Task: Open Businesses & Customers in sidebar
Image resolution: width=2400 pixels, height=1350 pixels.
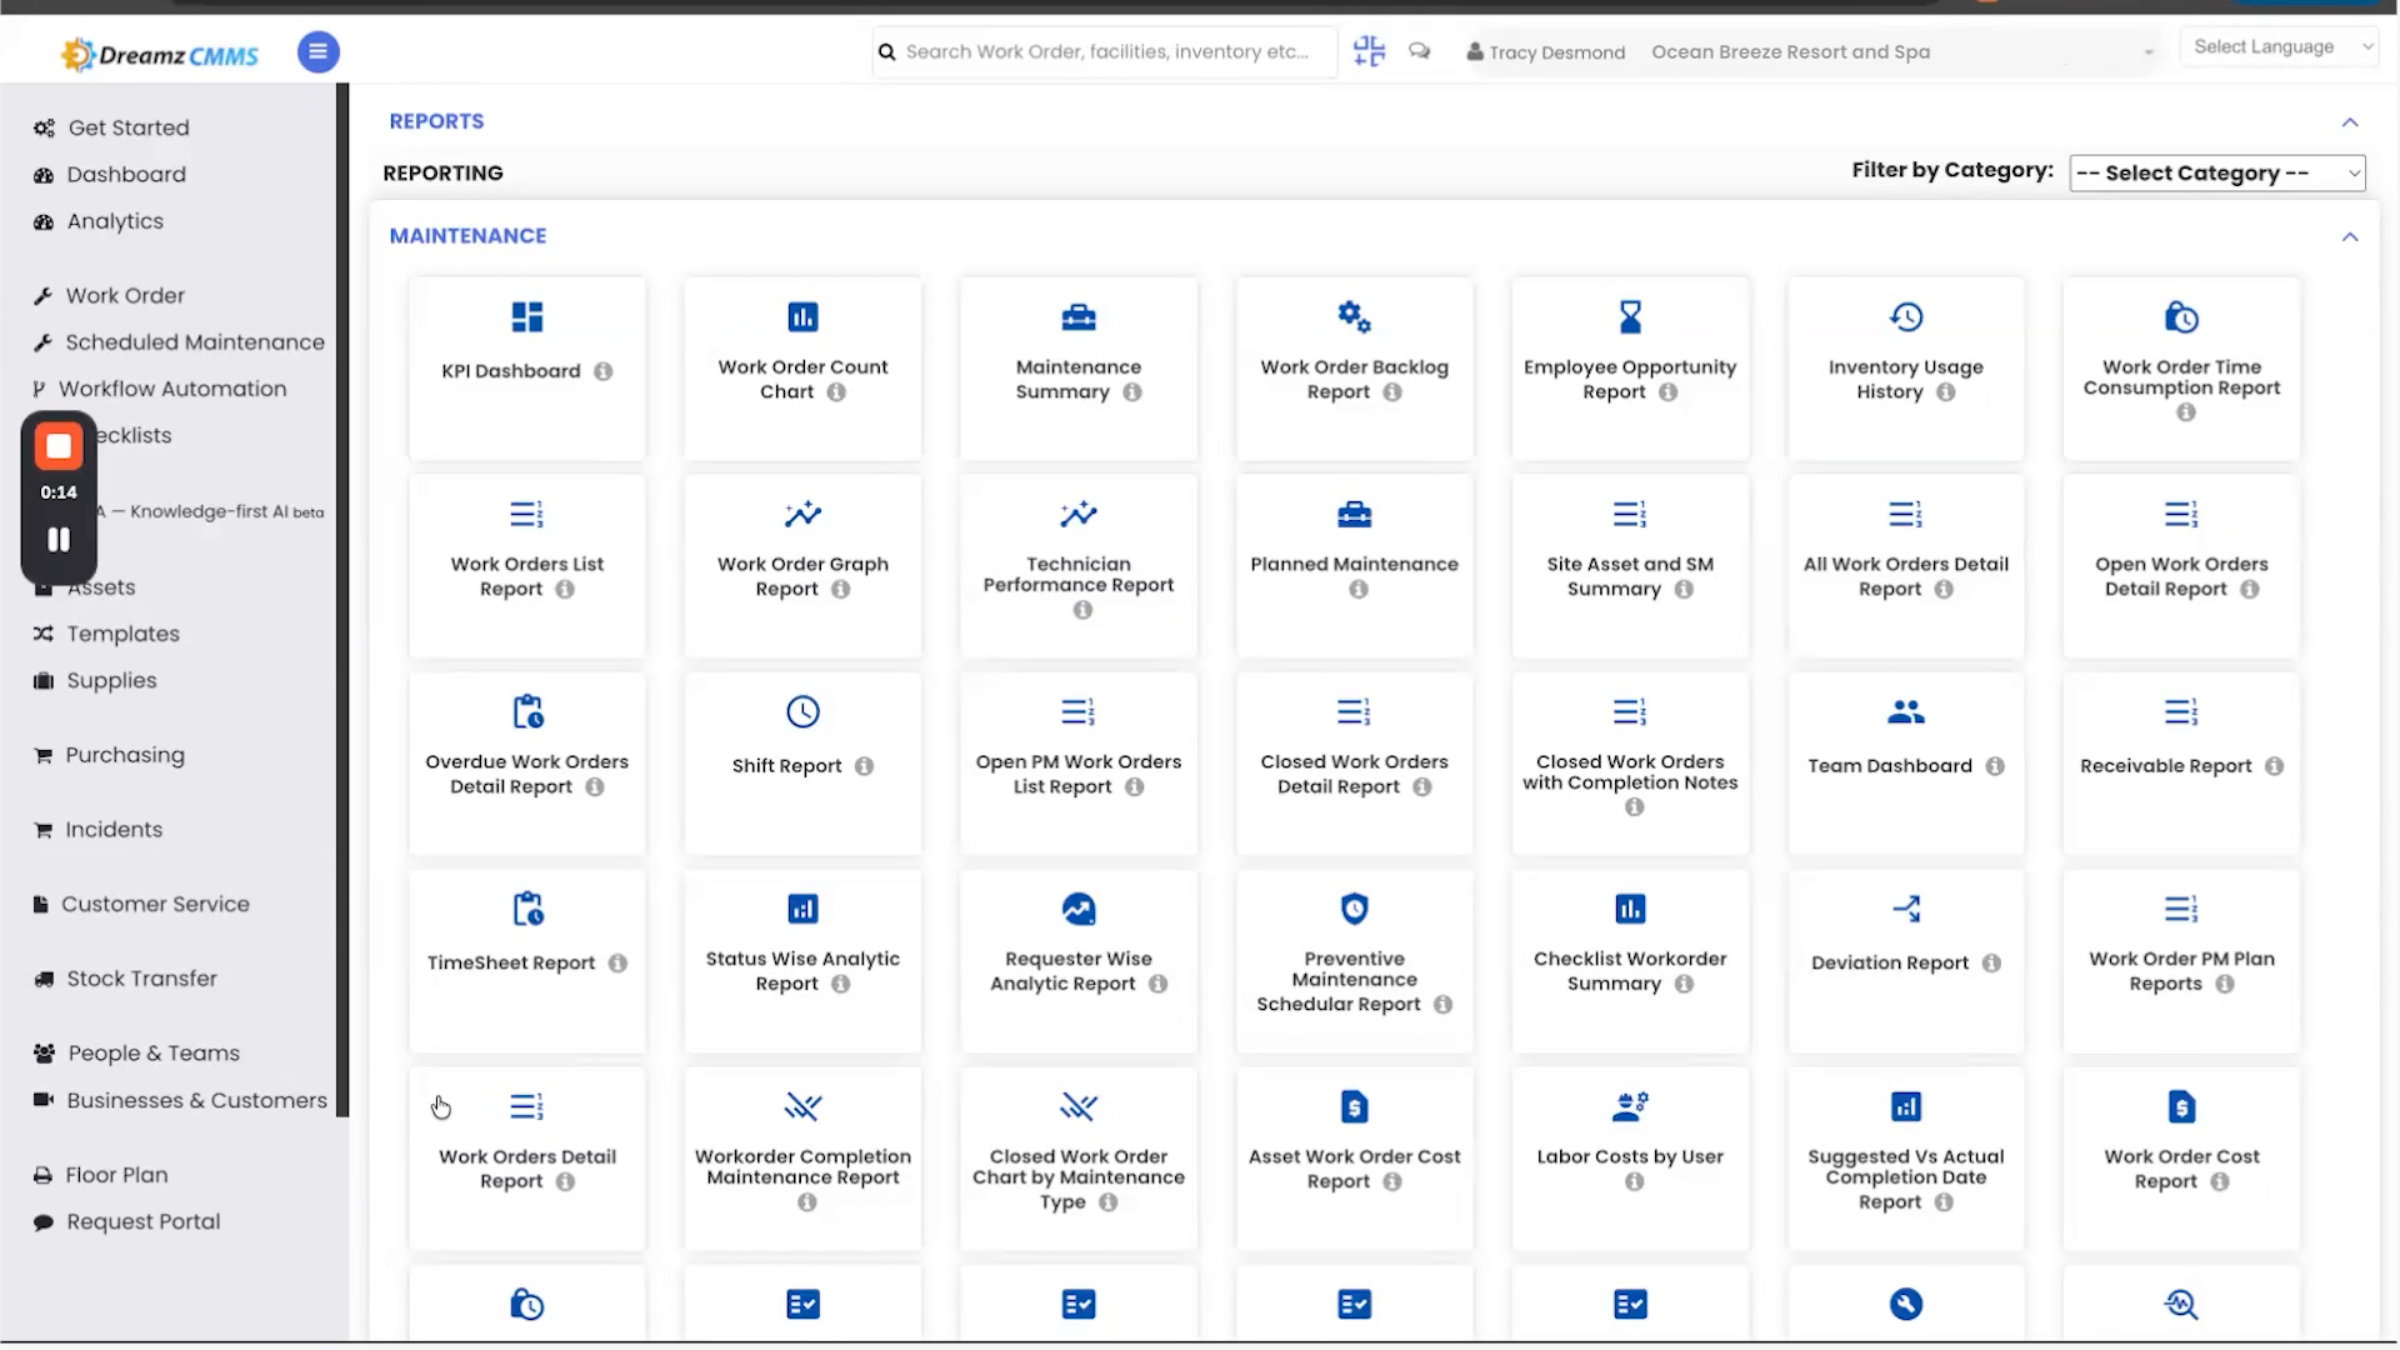Action: (196, 1100)
